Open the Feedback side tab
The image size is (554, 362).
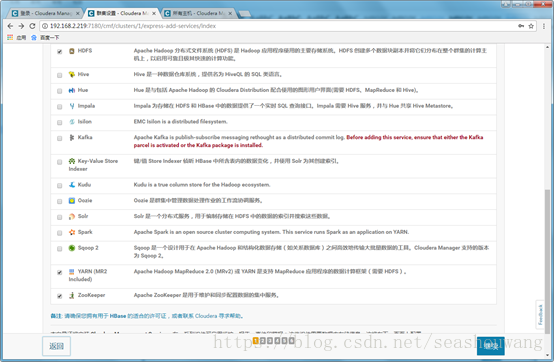click(540, 315)
